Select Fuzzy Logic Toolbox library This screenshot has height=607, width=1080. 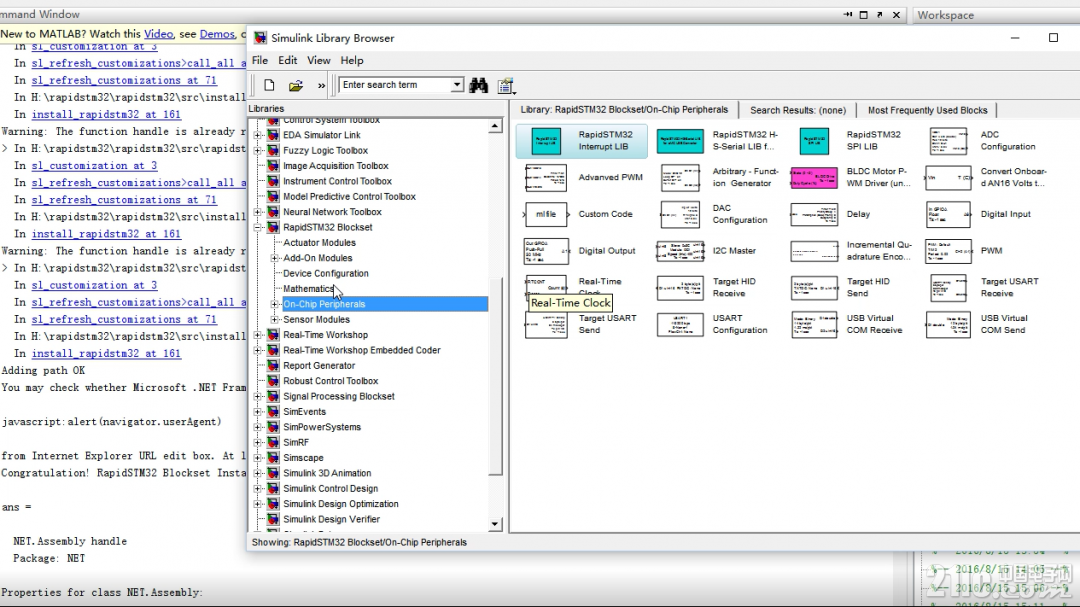point(325,151)
